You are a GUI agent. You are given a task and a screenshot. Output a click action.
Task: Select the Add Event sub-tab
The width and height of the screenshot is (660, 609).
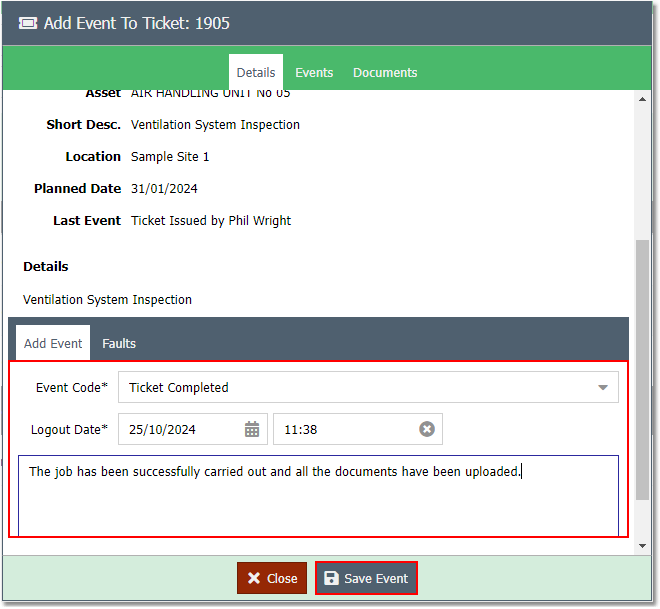tap(53, 343)
